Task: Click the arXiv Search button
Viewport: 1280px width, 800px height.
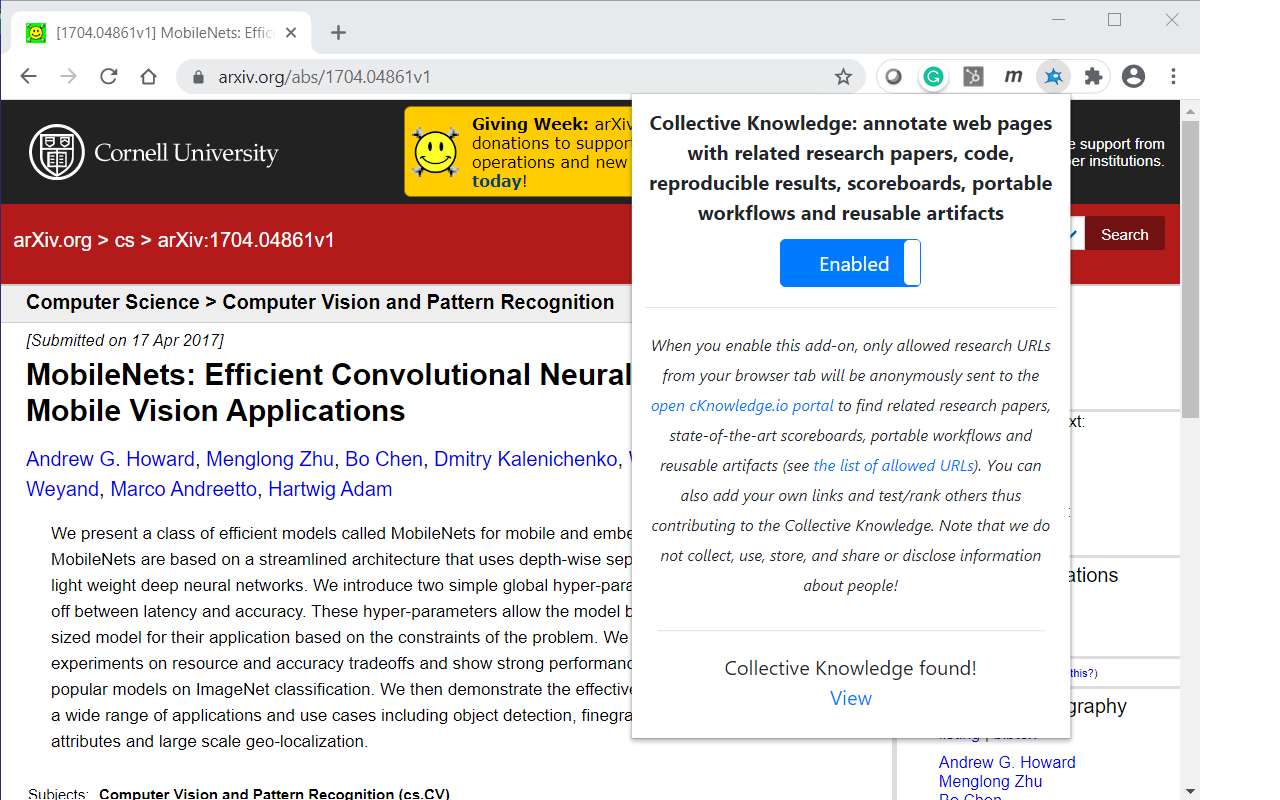Action: (x=1124, y=234)
